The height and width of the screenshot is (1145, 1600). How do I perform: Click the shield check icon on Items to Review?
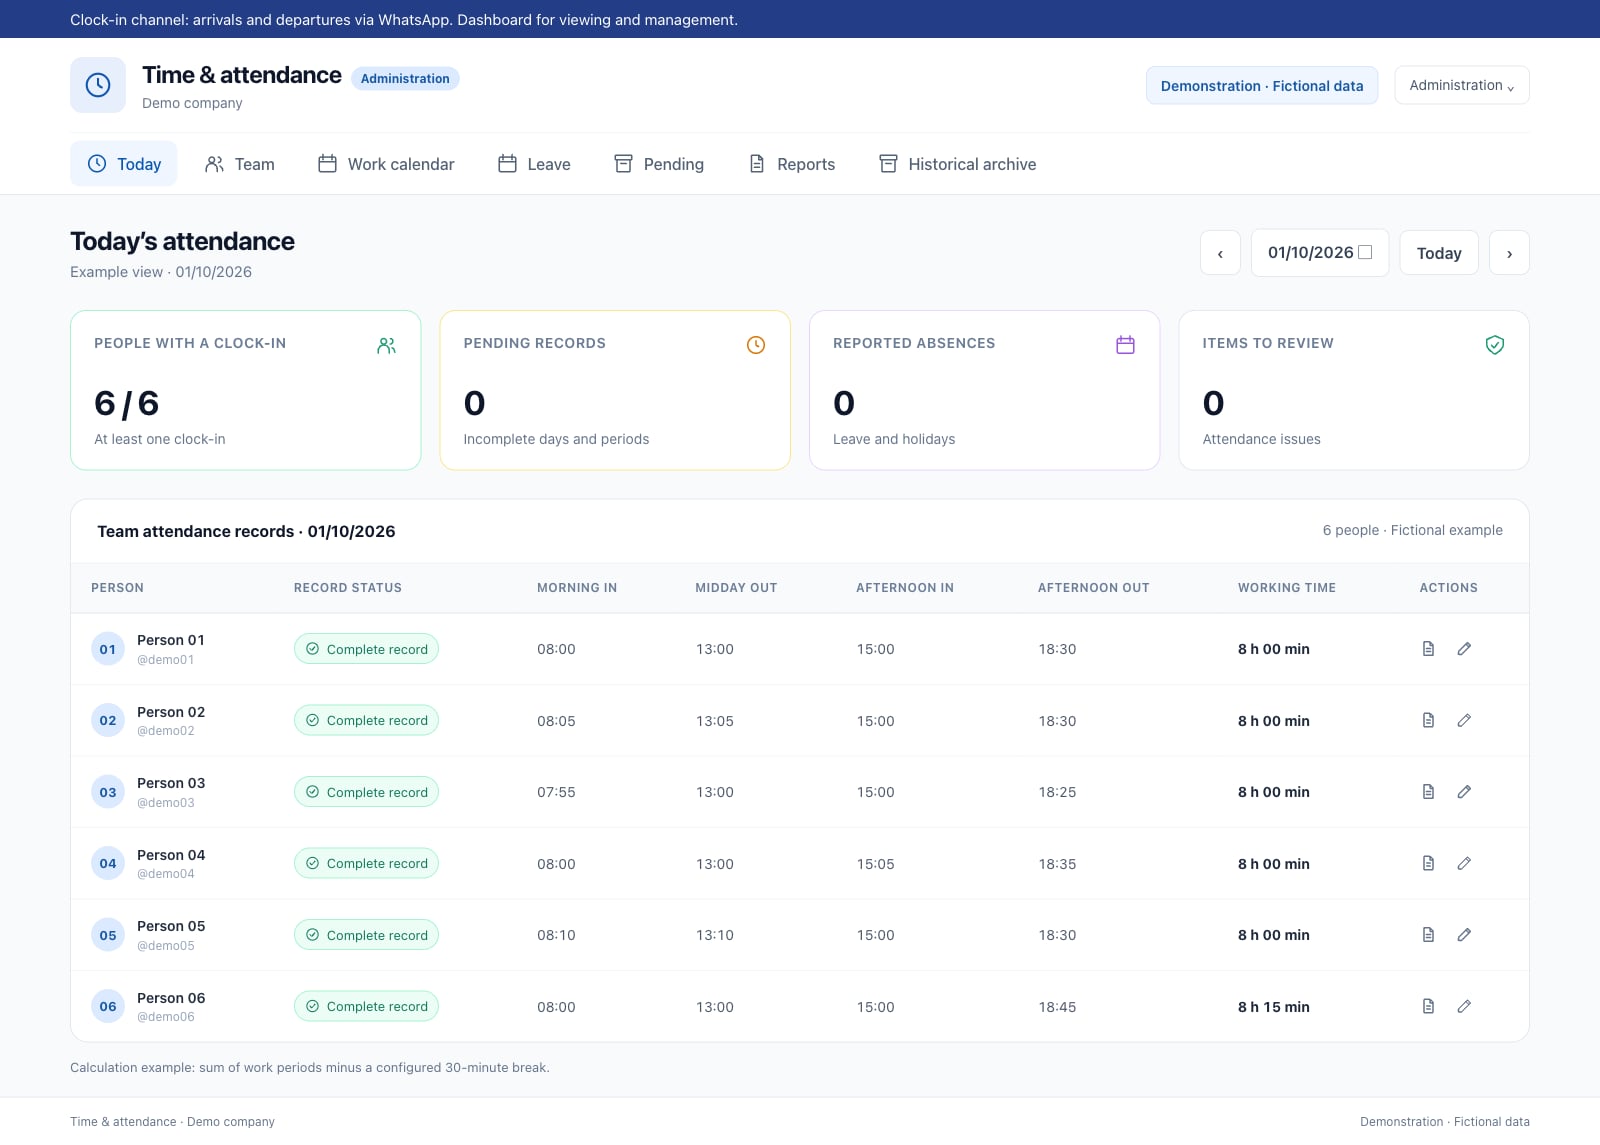1495,345
